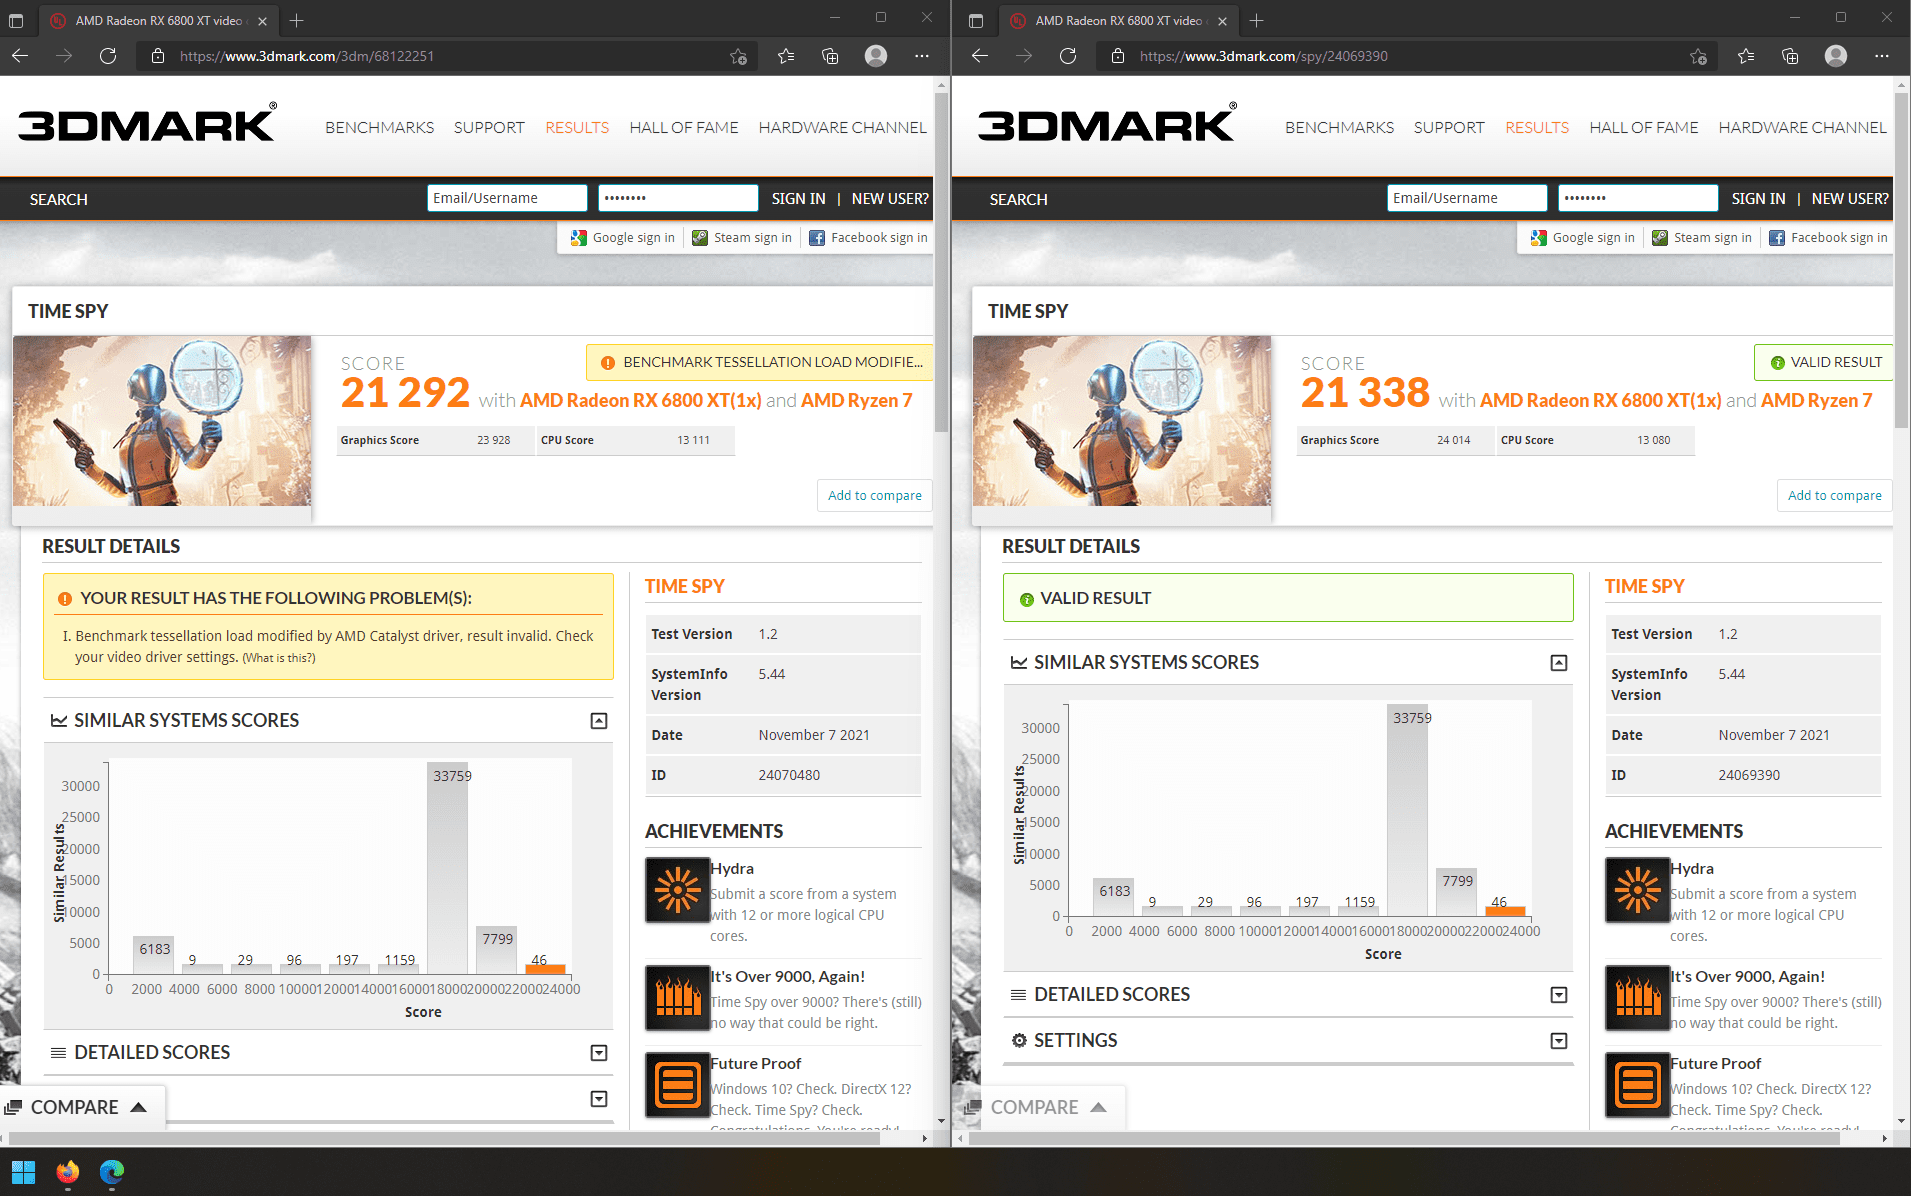Image resolution: width=1911 pixels, height=1196 pixels.
Task: Click the left browser address bar URL
Action: point(307,56)
